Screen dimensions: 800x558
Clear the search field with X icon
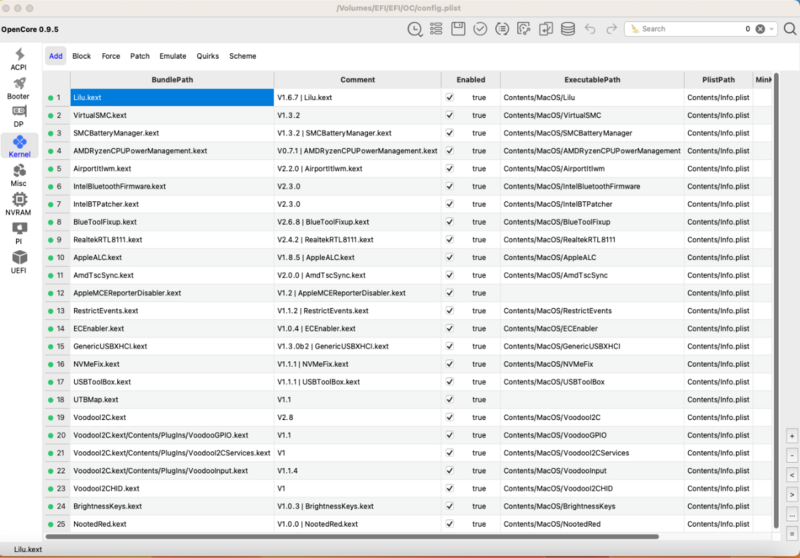point(760,29)
